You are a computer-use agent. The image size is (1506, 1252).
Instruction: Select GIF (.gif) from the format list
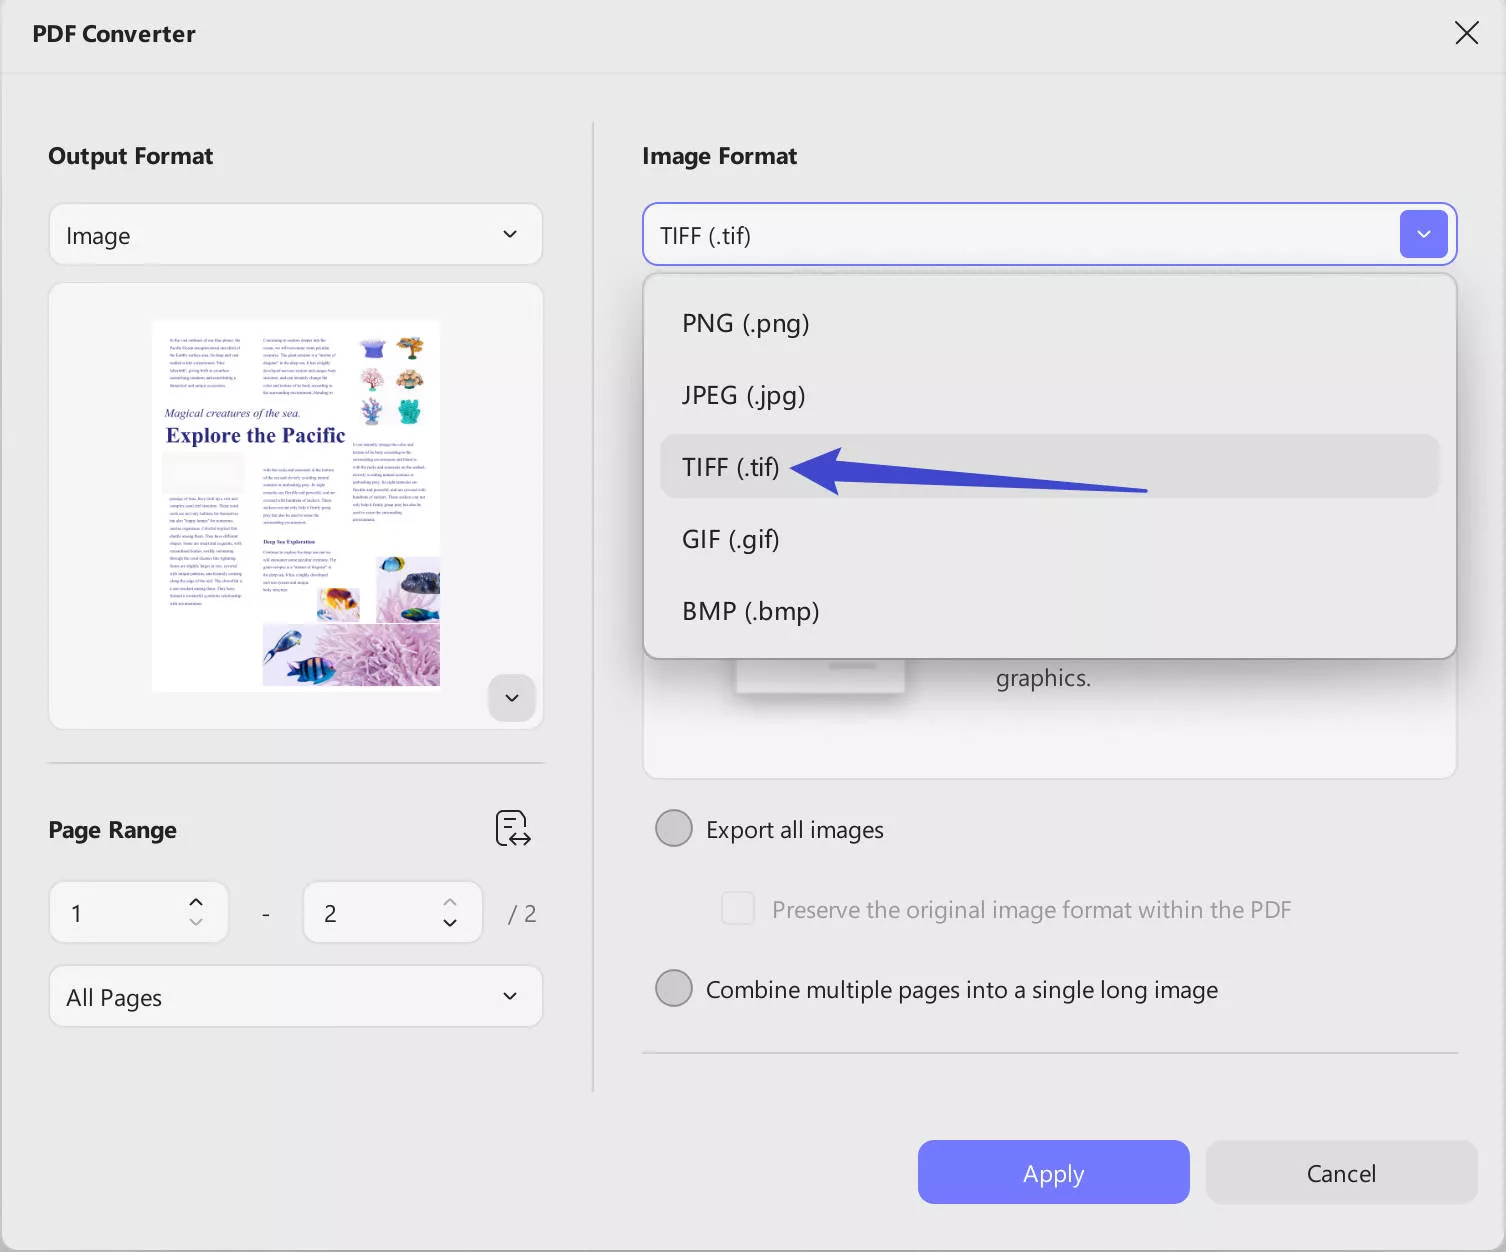tap(730, 538)
